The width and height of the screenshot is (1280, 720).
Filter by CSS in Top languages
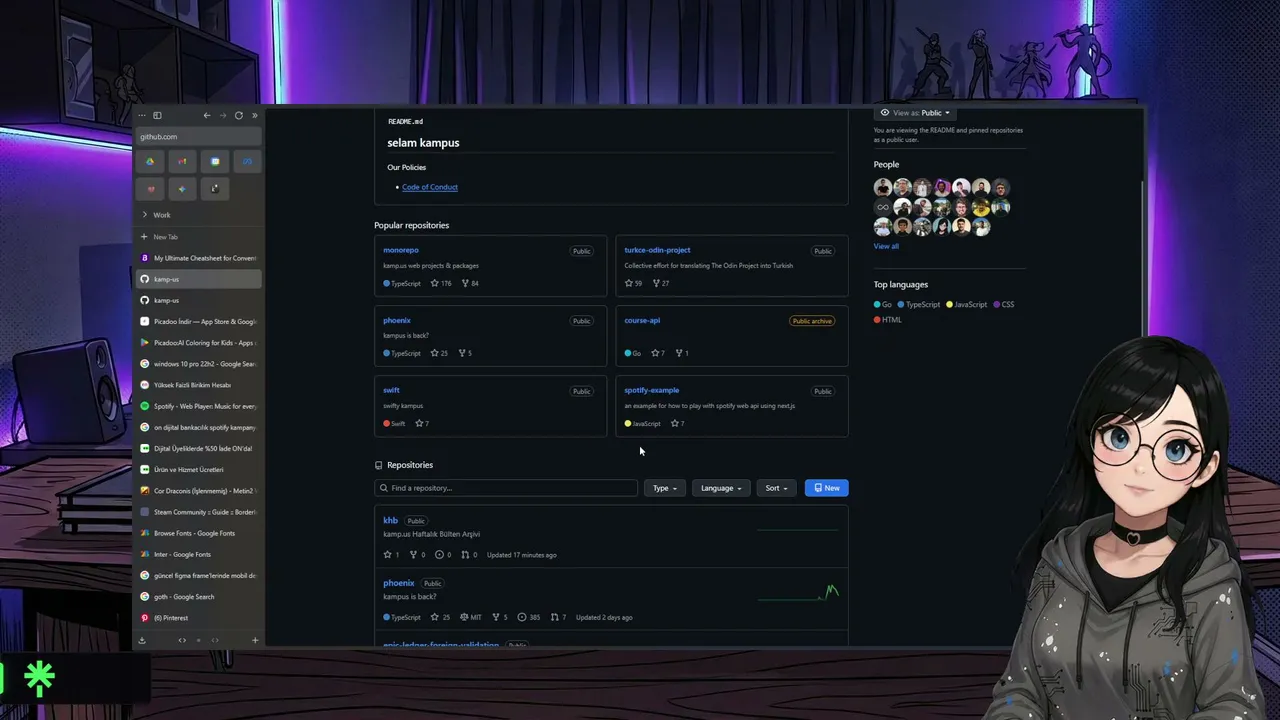(x=1004, y=304)
